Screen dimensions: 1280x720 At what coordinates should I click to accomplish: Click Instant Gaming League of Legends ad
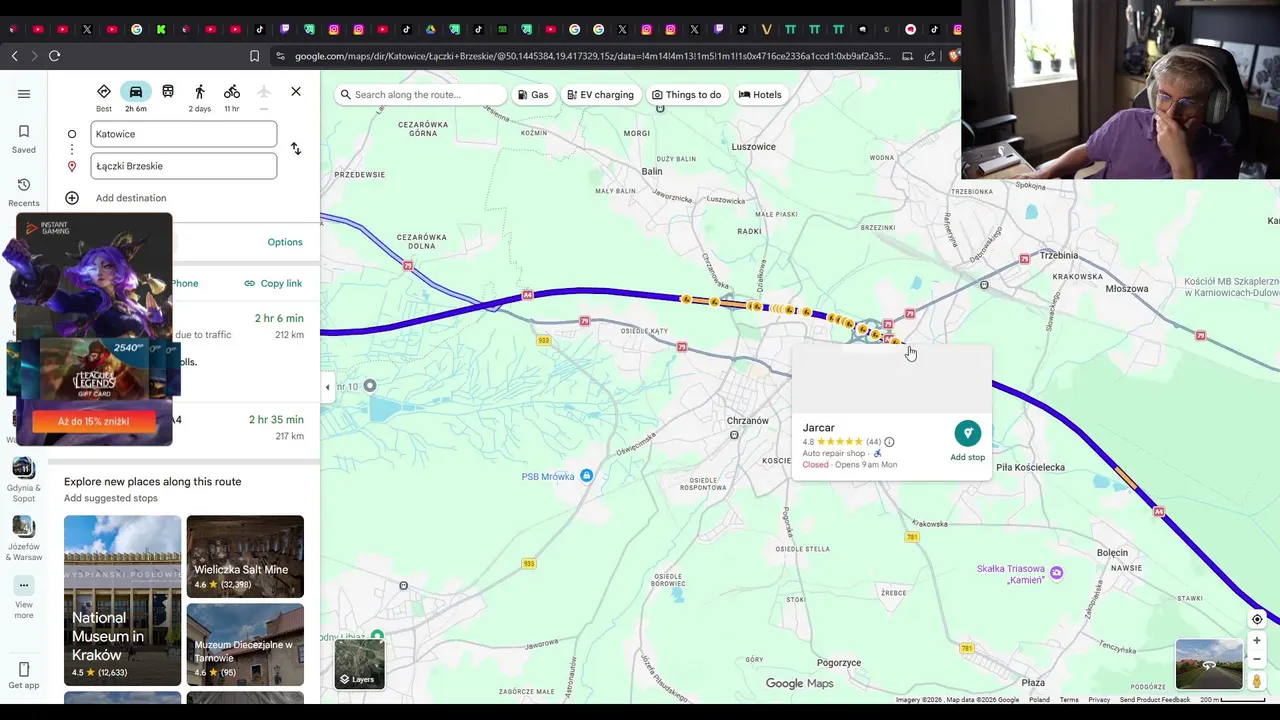point(94,330)
